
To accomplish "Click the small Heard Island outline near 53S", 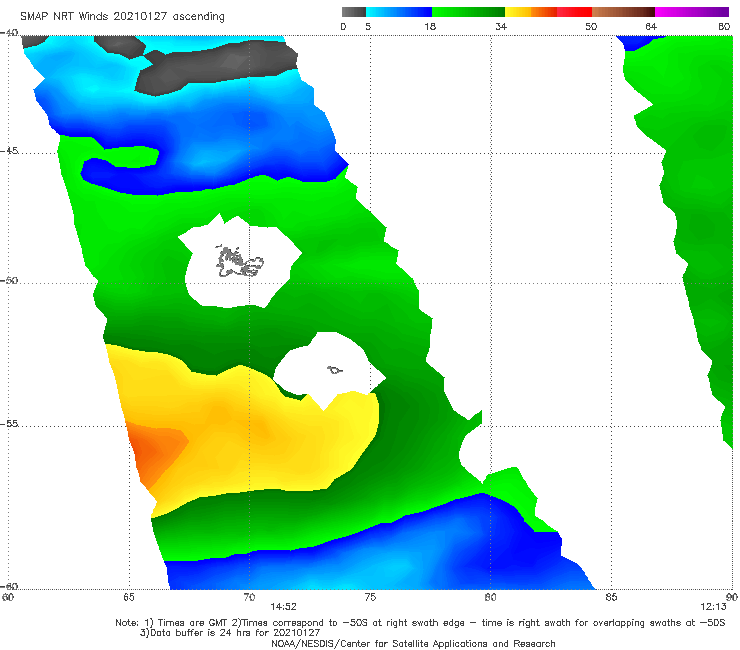I will pyautogui.click(x=335, y=370).
